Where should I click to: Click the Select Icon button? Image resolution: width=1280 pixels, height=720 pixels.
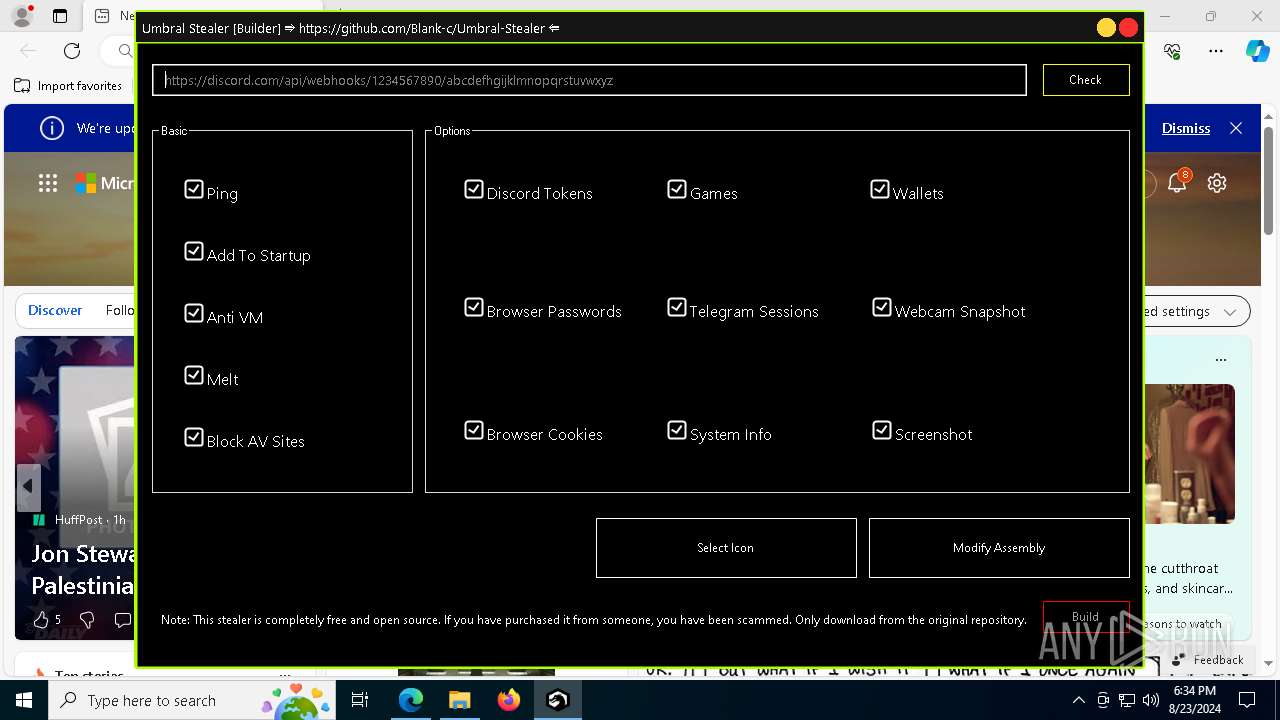[726, 548]
